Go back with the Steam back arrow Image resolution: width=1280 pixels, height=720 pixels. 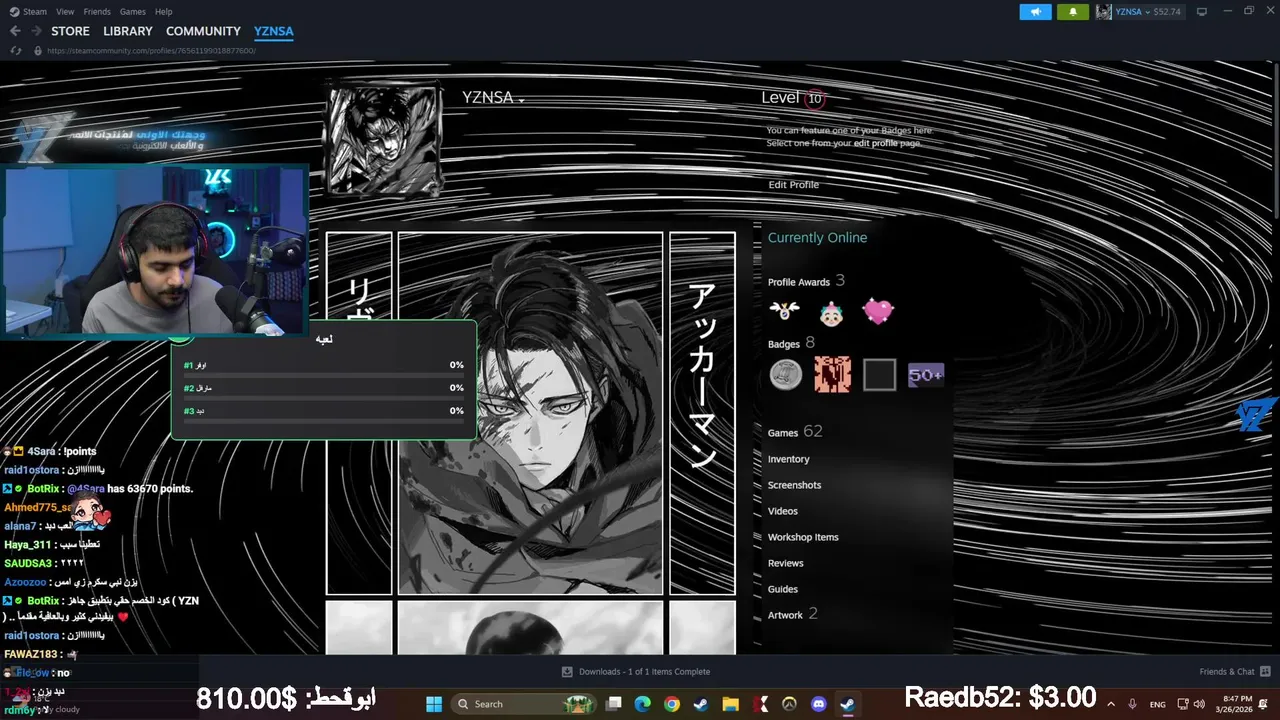click(x=15, y=31)
